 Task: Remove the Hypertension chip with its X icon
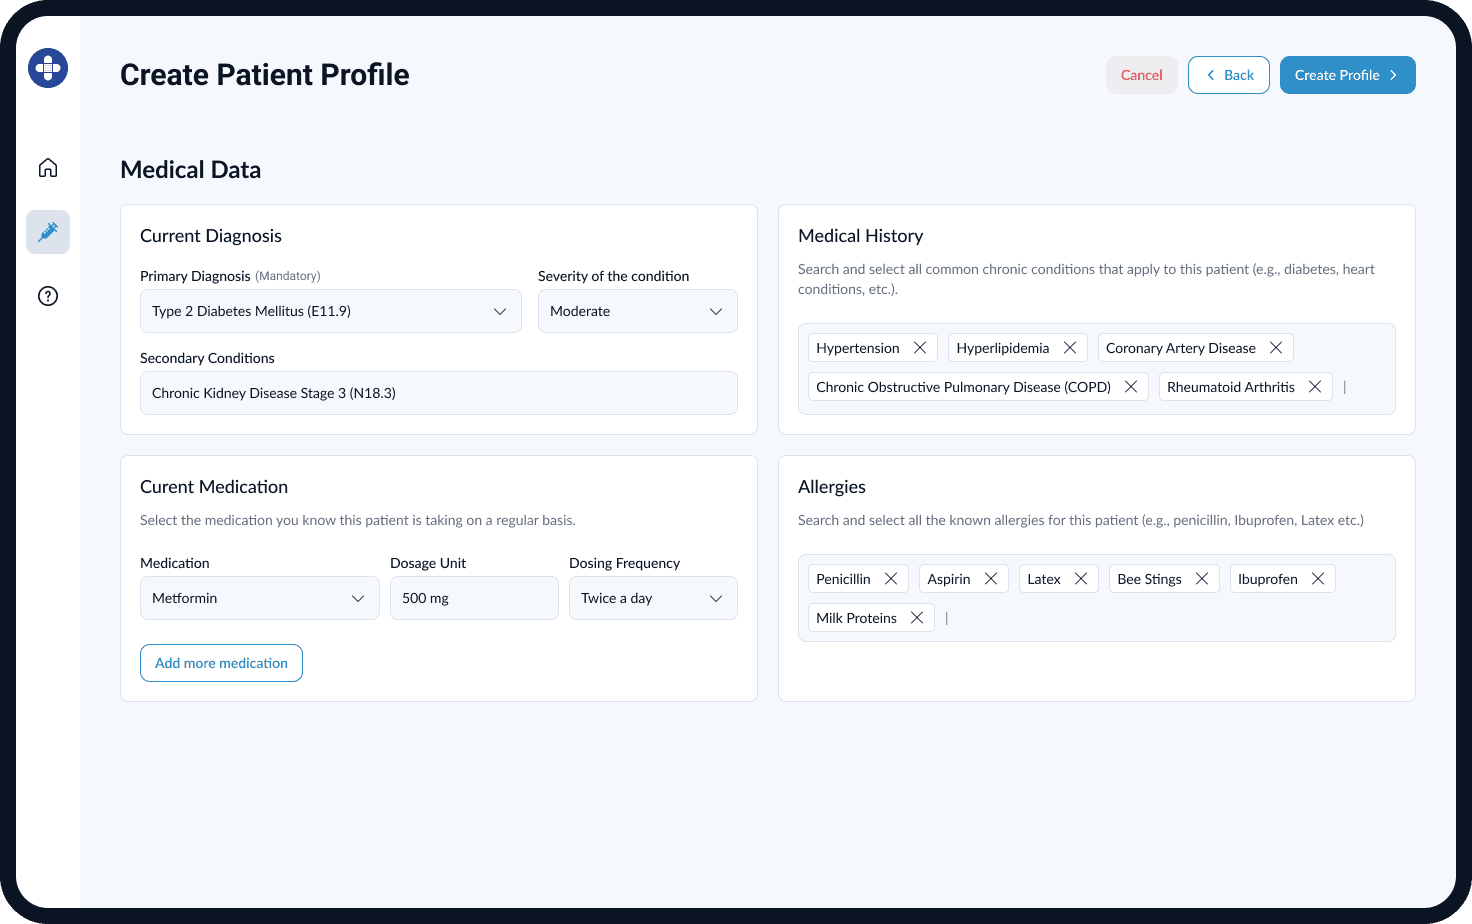coord(919,347)
